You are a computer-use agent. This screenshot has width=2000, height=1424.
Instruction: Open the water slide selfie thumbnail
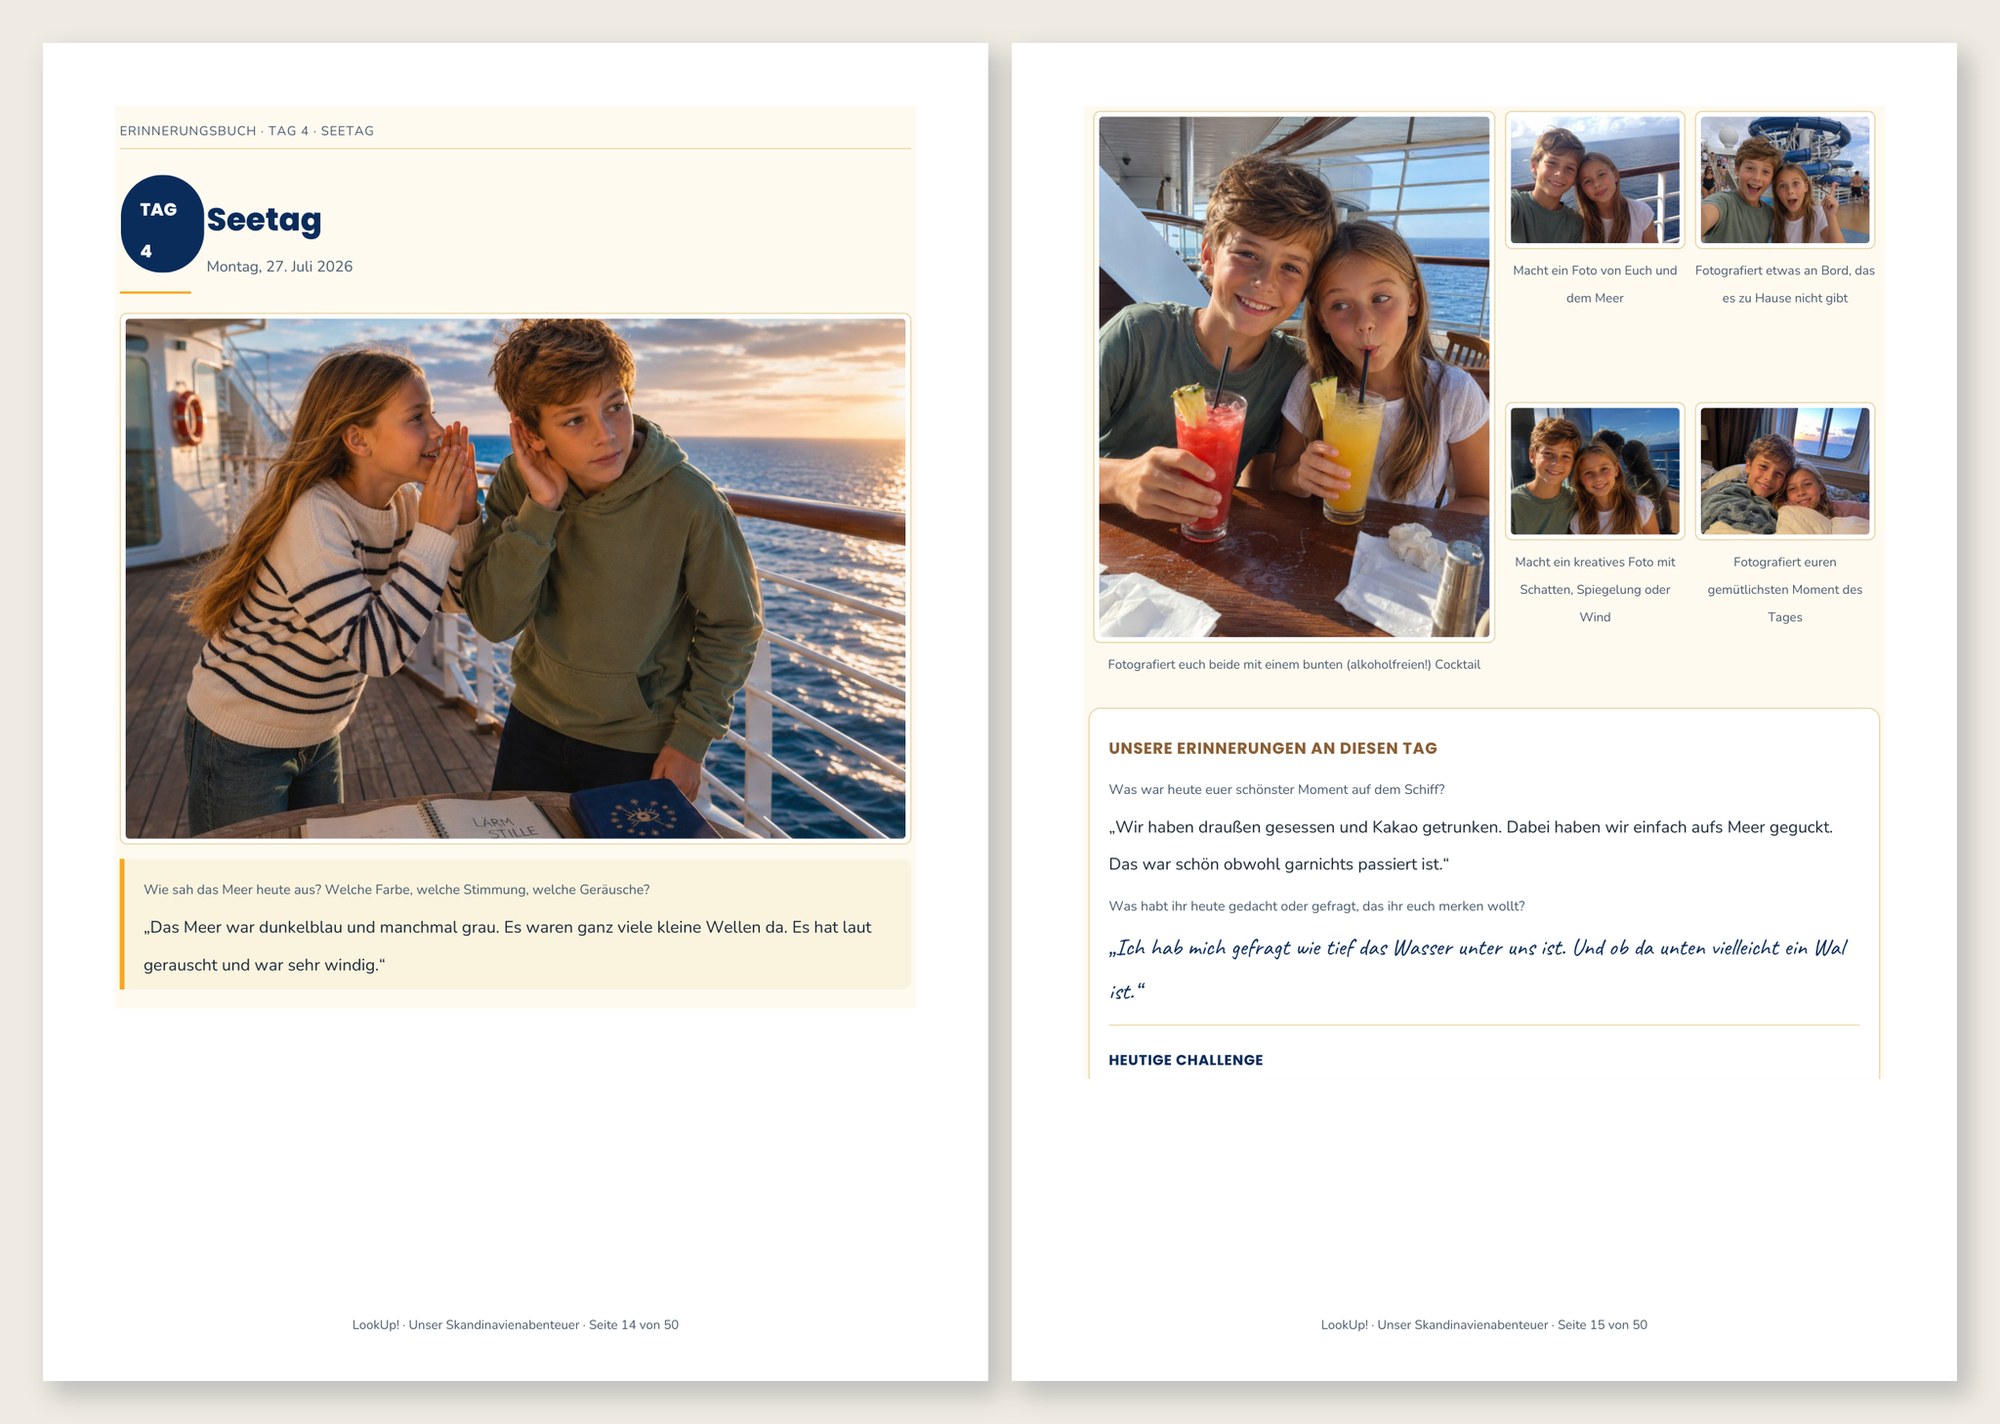click(x=1785, y=180)
